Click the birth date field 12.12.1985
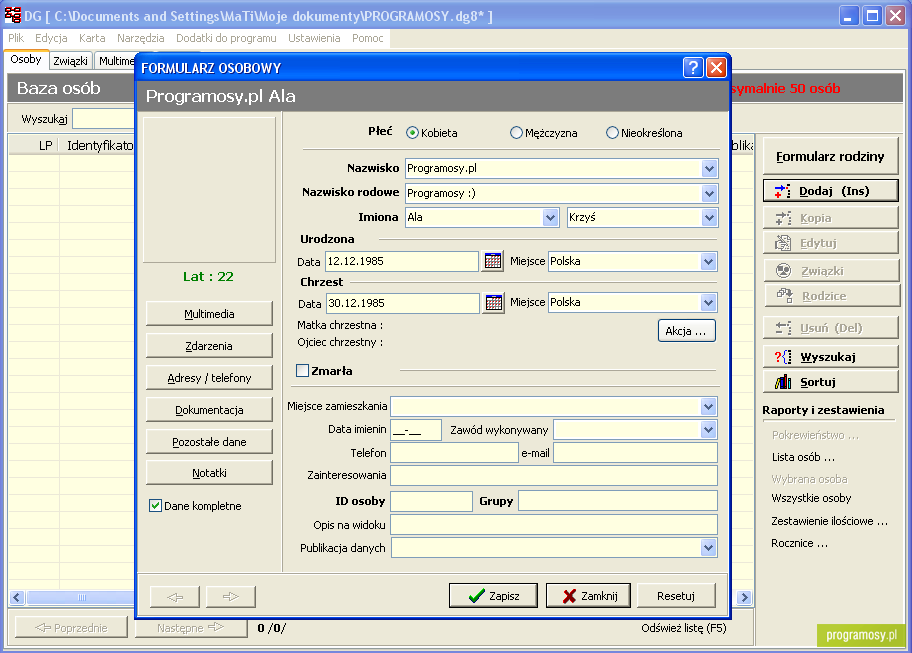The image size is (912, 653). click(x=402, y=261)
